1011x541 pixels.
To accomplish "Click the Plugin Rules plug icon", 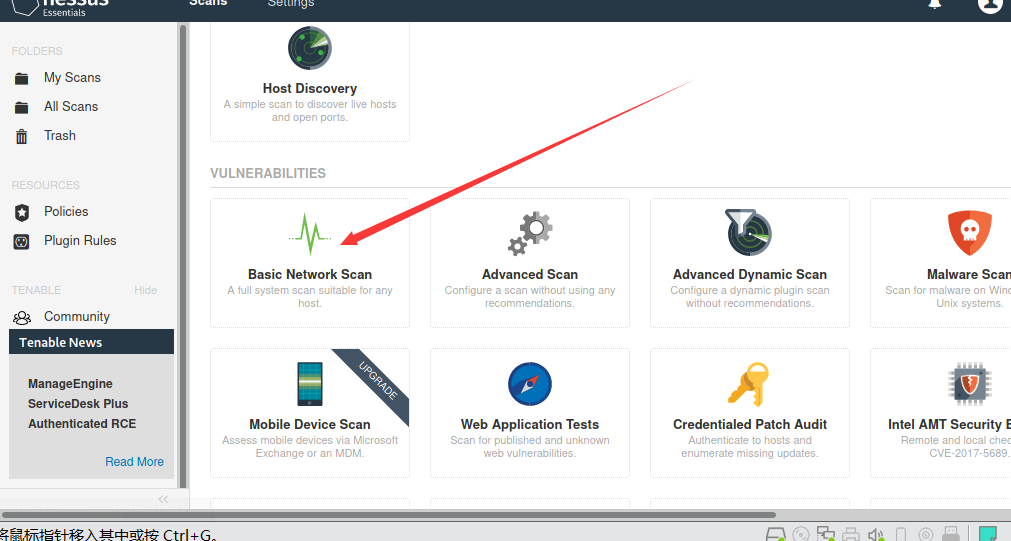I will pyautogui.click(x=21, y=242).
